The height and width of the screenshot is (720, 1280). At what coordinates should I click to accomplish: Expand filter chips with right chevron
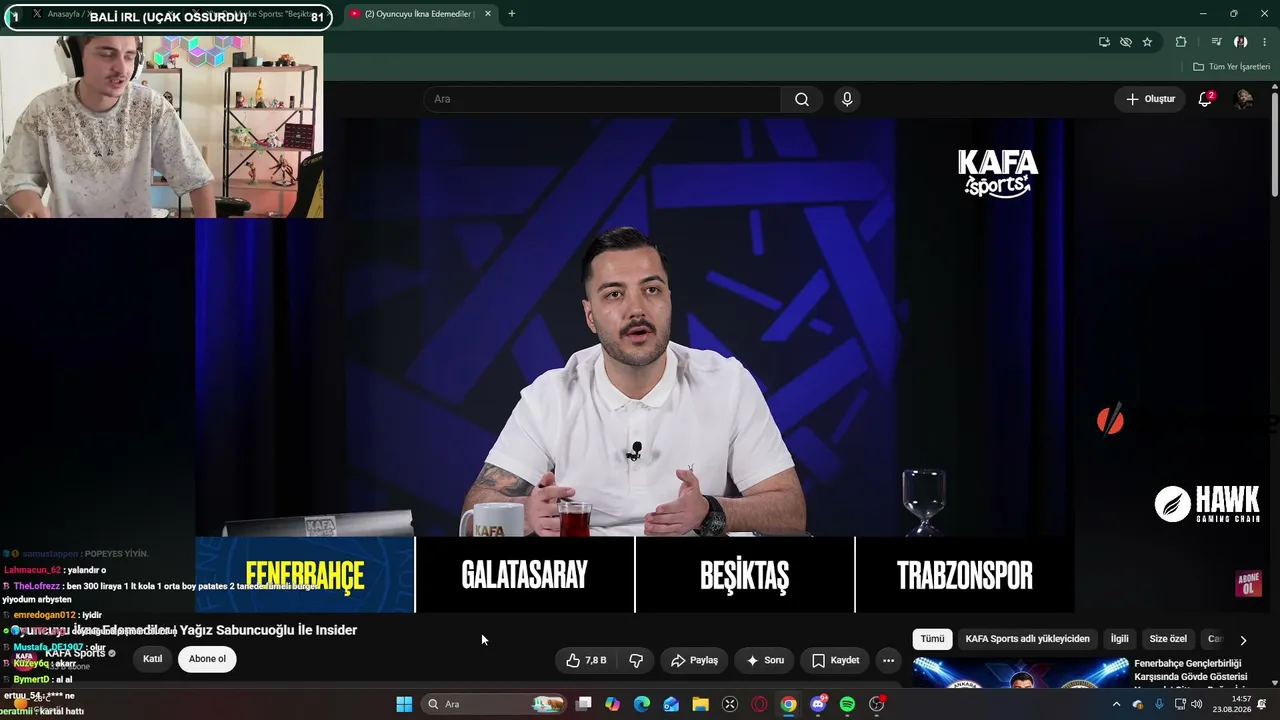(1243, 640)
